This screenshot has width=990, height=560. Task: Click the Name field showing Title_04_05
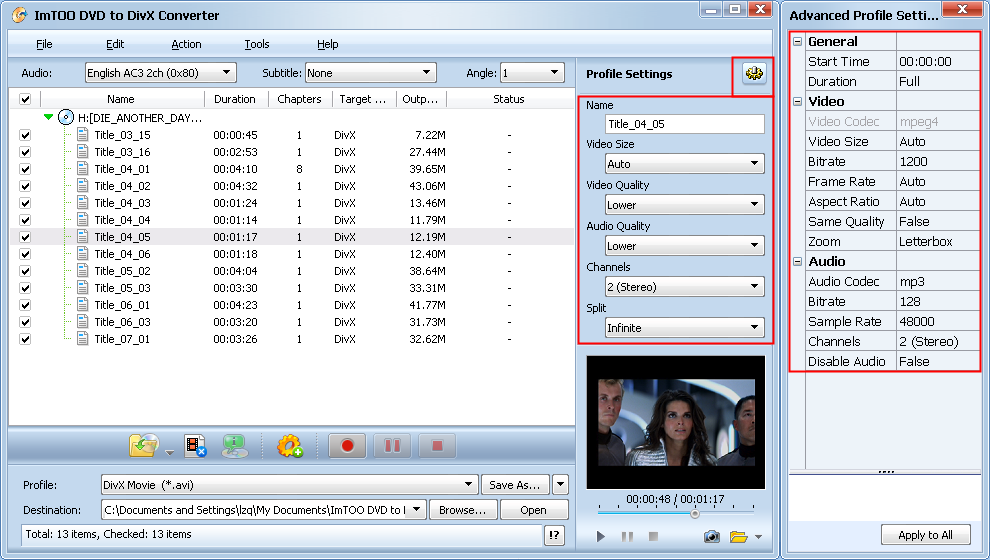tap(684, 124)
